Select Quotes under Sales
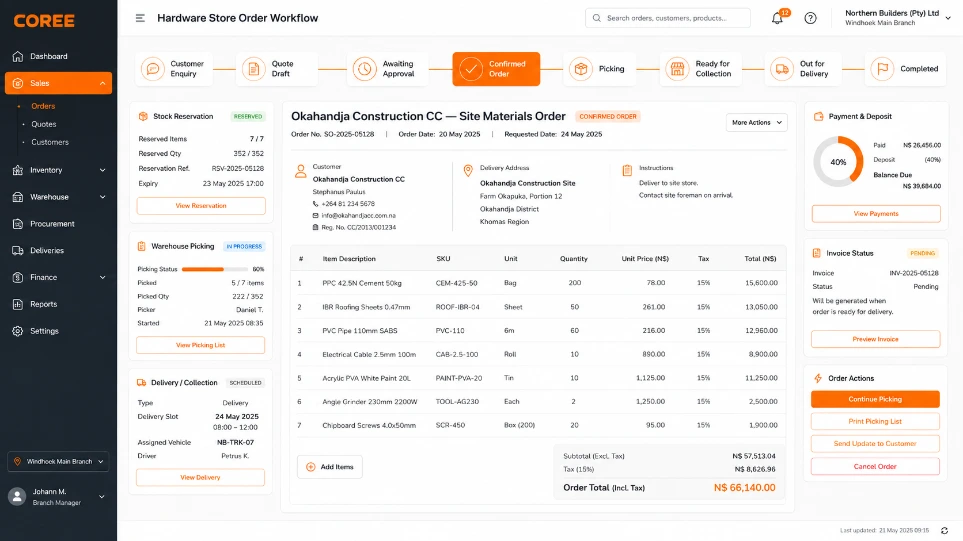963x541 pixels. 44,124
